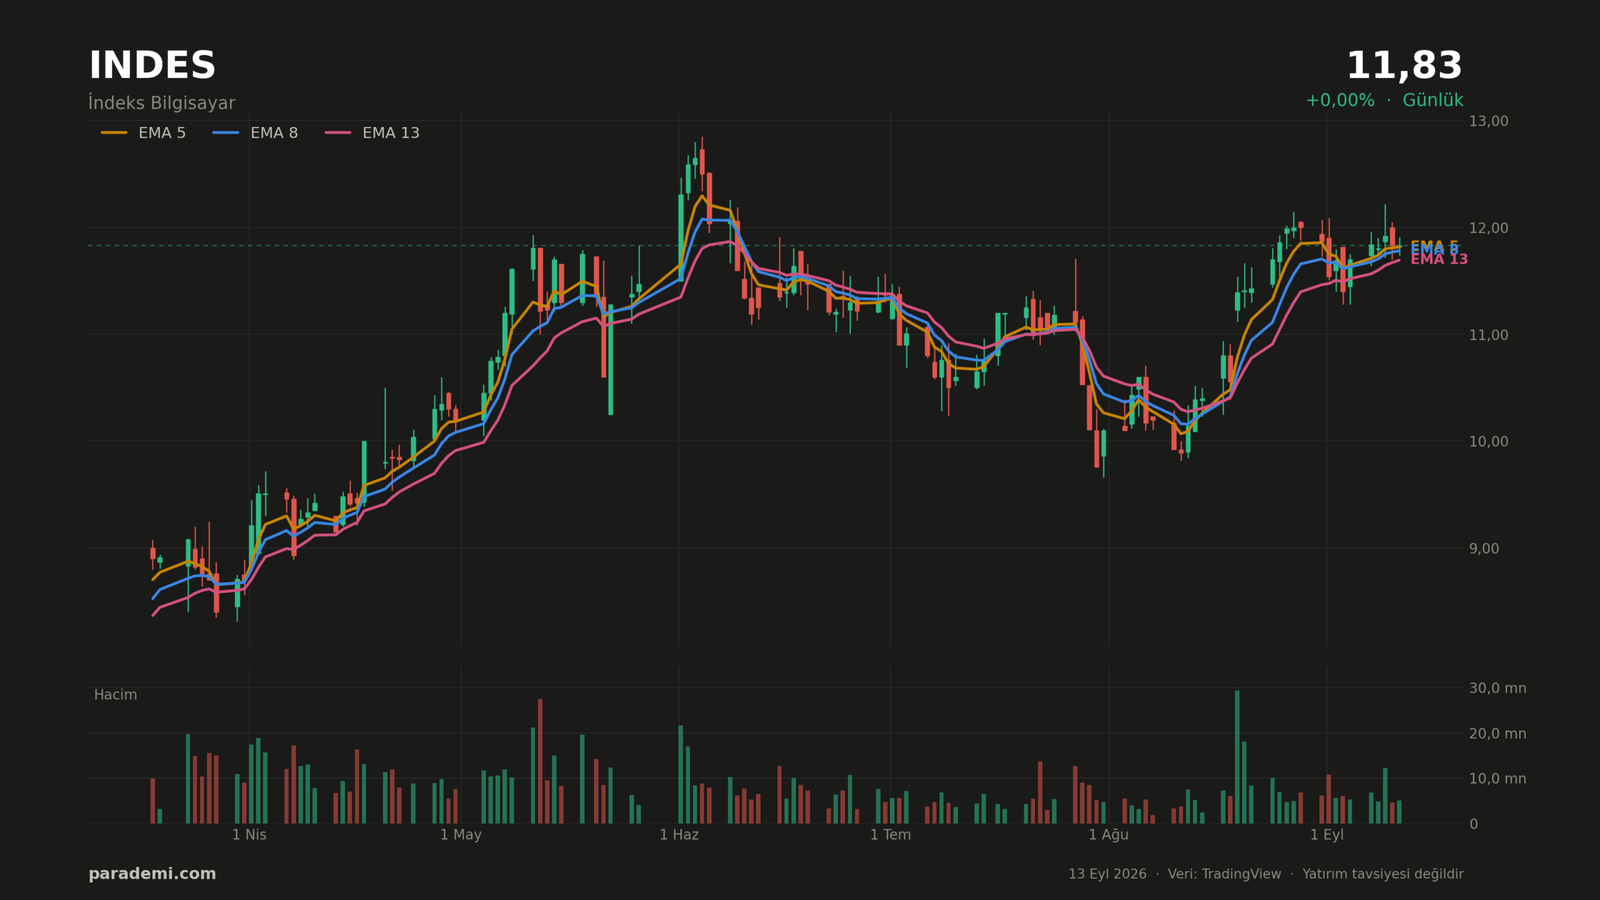Click the 1 Haz date label

[679, 835]
